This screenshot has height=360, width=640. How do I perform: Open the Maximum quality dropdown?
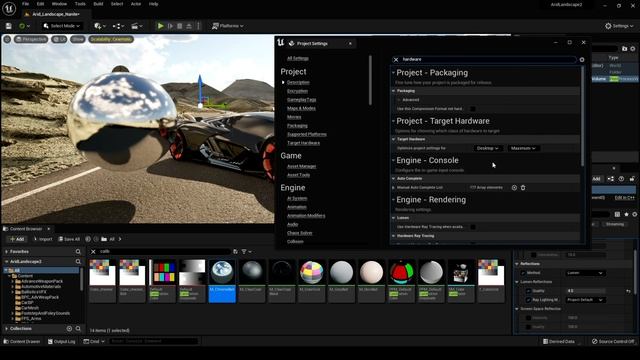523,148
